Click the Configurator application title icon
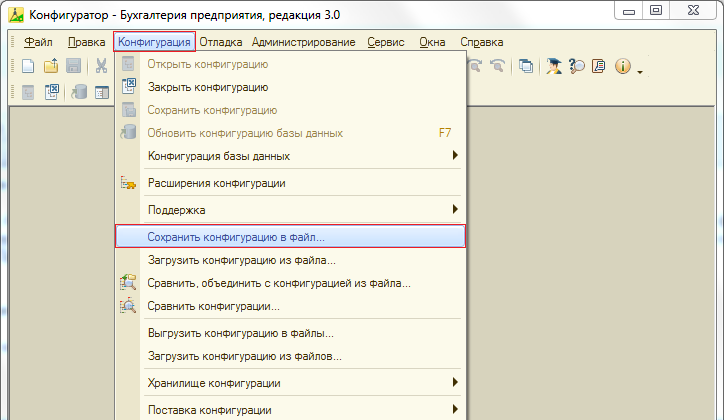 tap(16, 15)
